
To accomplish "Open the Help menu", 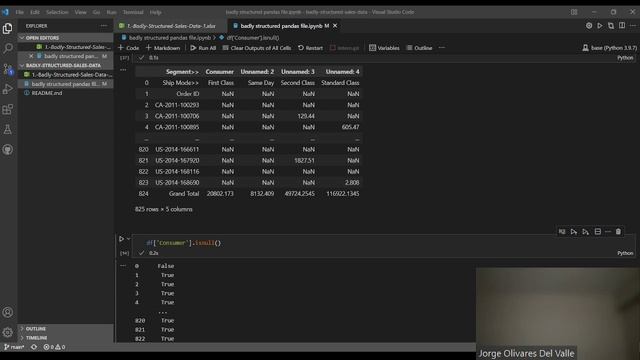I will [x=156, y=12].
